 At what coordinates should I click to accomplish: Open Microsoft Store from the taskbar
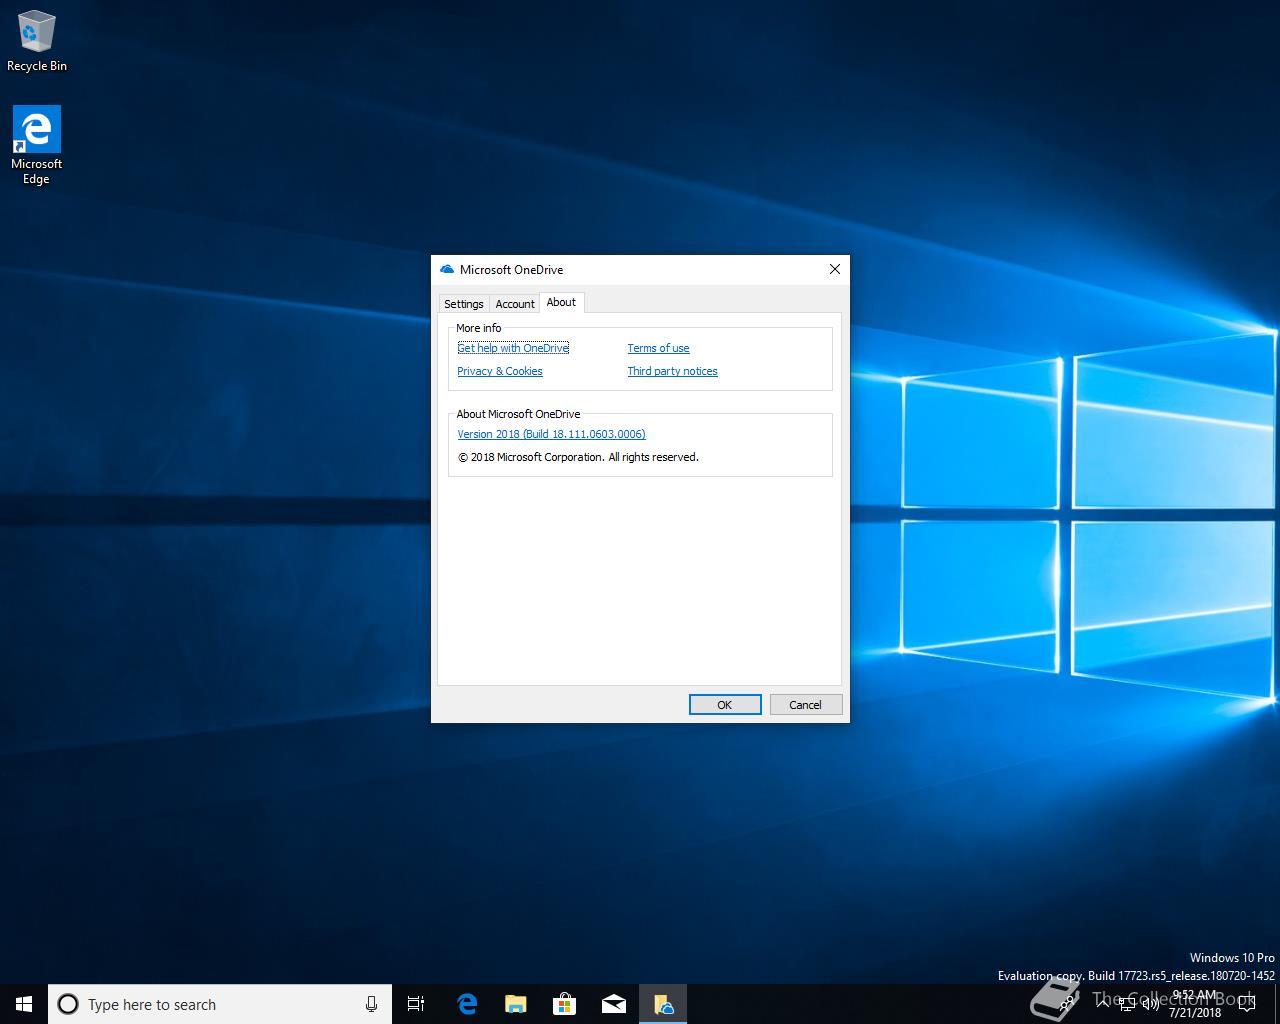point(564,1004)
